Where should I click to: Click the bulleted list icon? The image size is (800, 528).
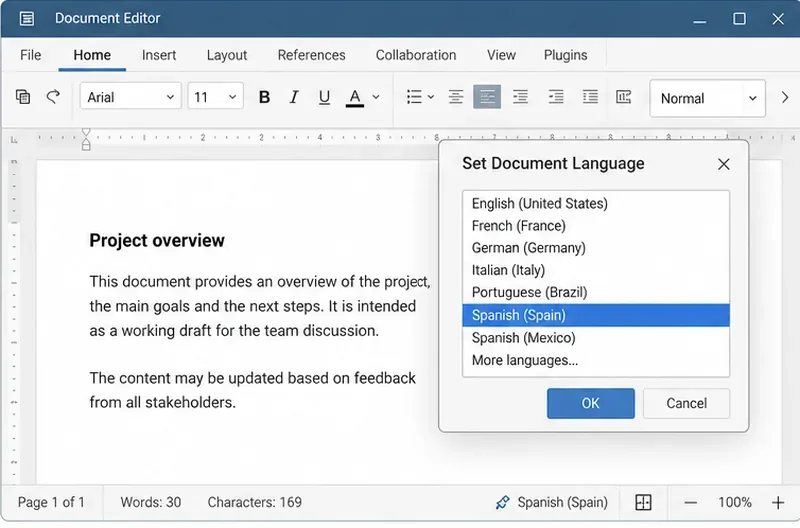414,97
